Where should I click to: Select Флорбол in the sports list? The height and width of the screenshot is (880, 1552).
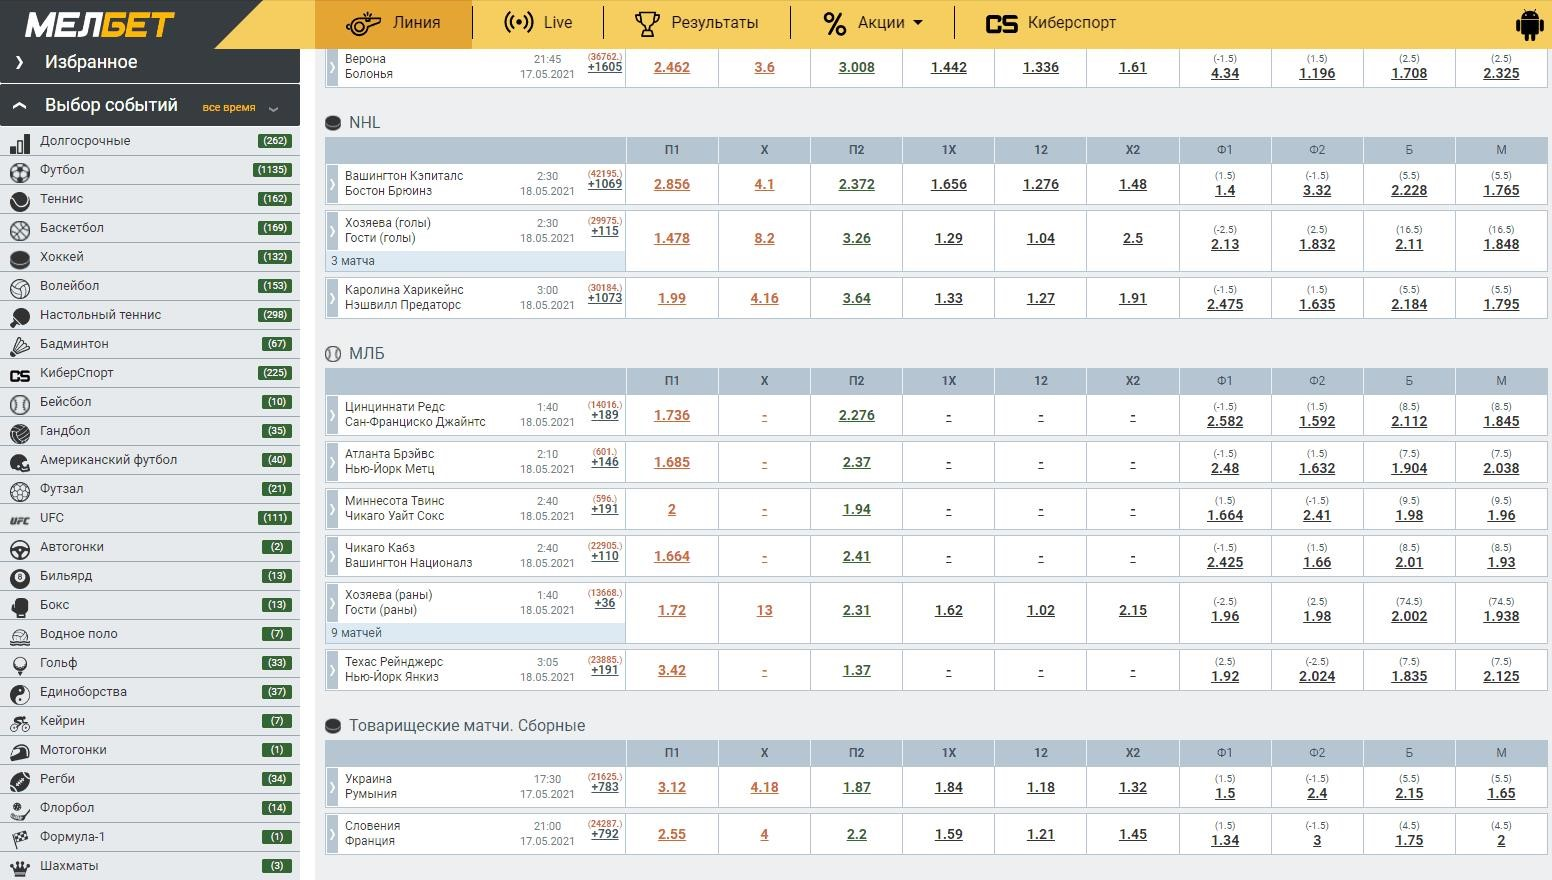(x=150, y=809)
